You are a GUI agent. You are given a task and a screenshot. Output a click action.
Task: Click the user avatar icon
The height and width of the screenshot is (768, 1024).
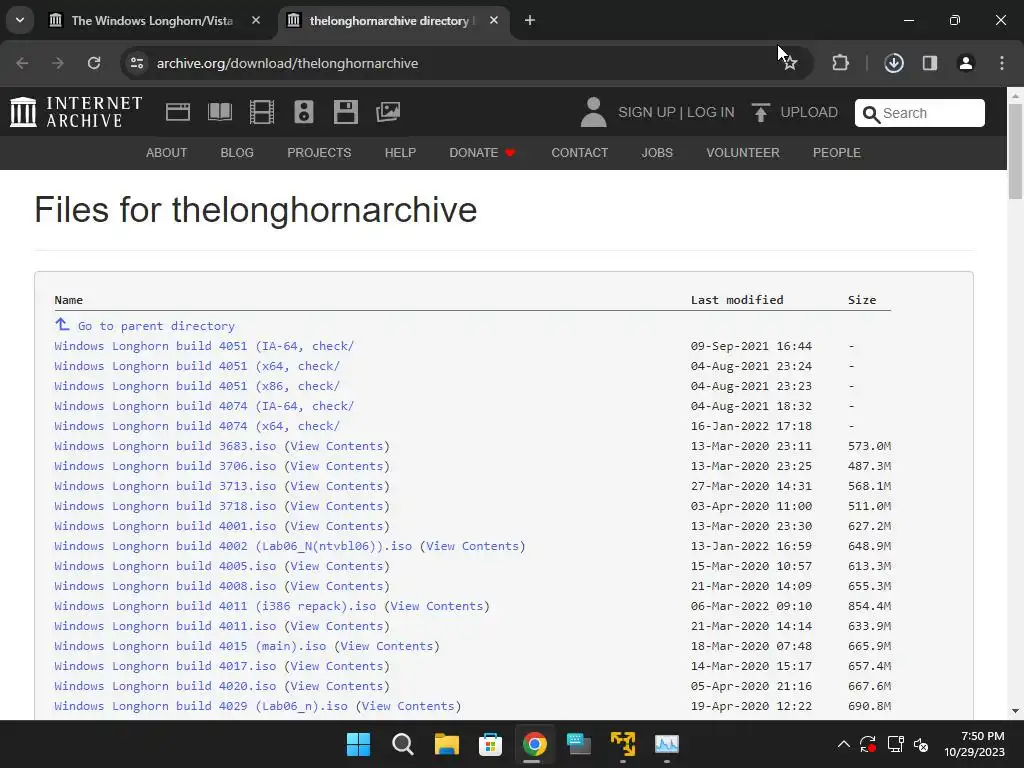593,112
